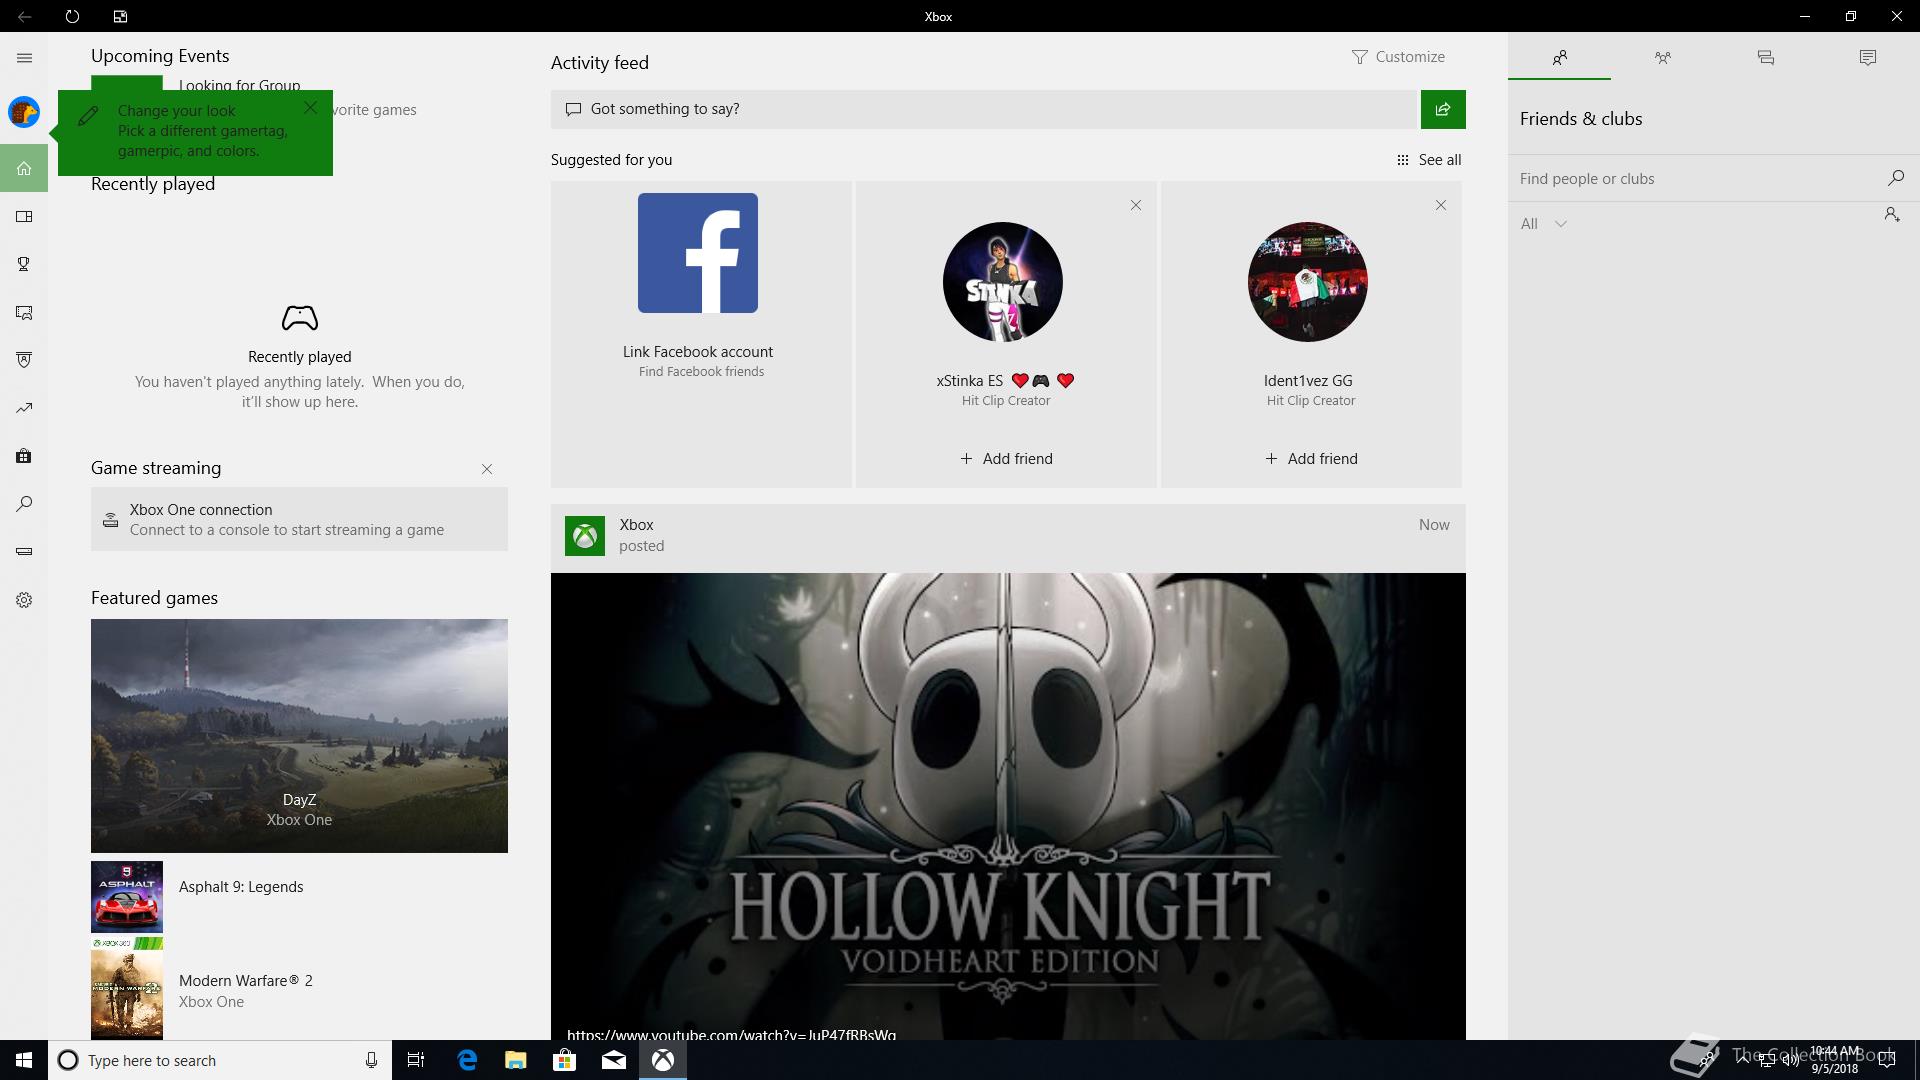Open Customize activity feed filter
1920x1080 pixels.
click(x=1398, y=57)
